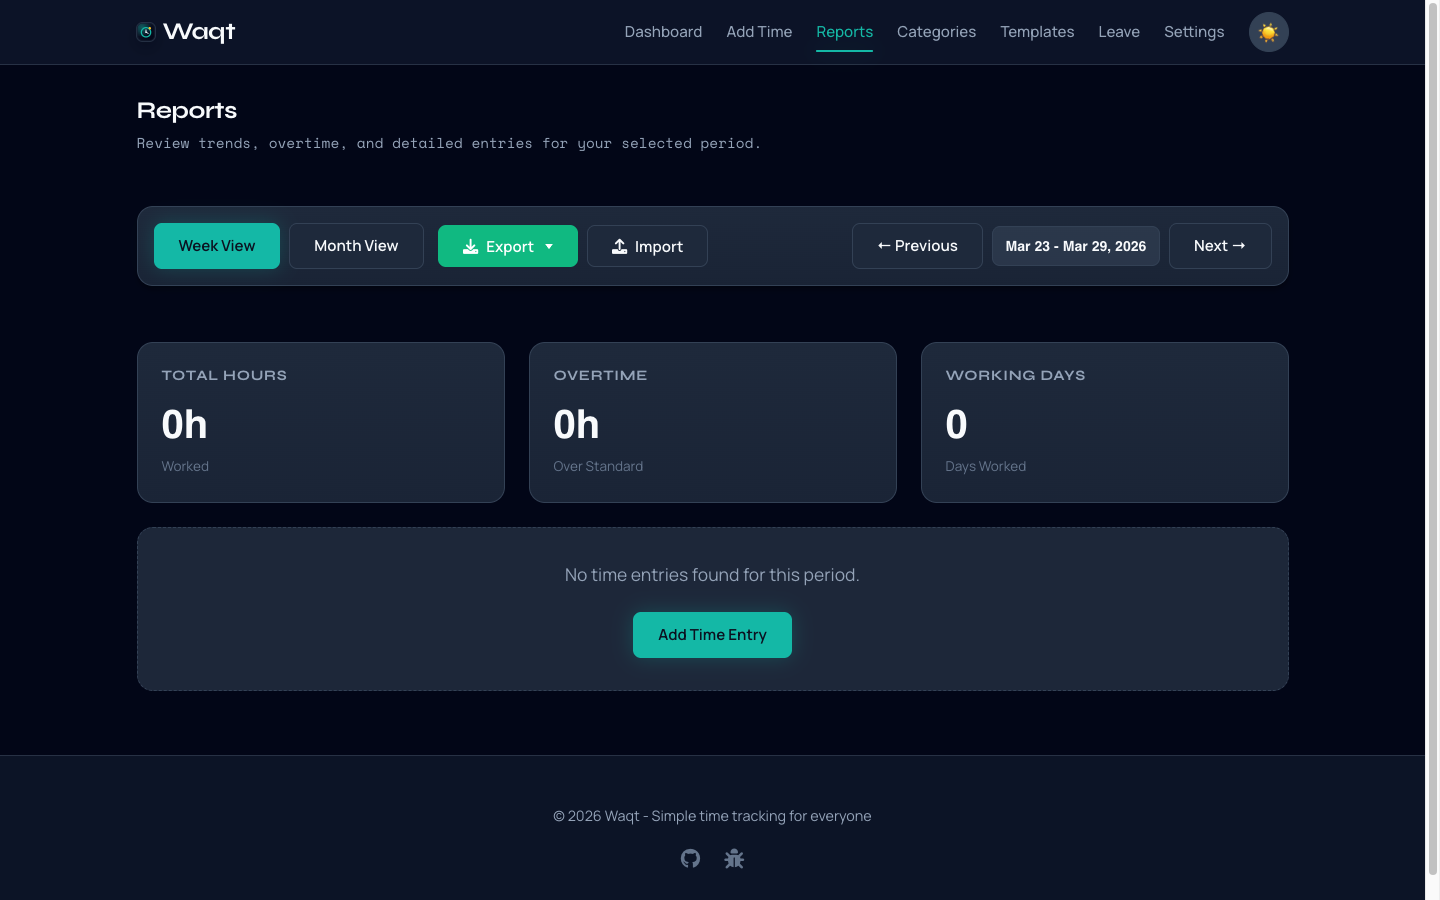This screenshot has height=900, width=1440.
Task: Click the upload icon on the Import button
Action: click(x=620, y=247)
